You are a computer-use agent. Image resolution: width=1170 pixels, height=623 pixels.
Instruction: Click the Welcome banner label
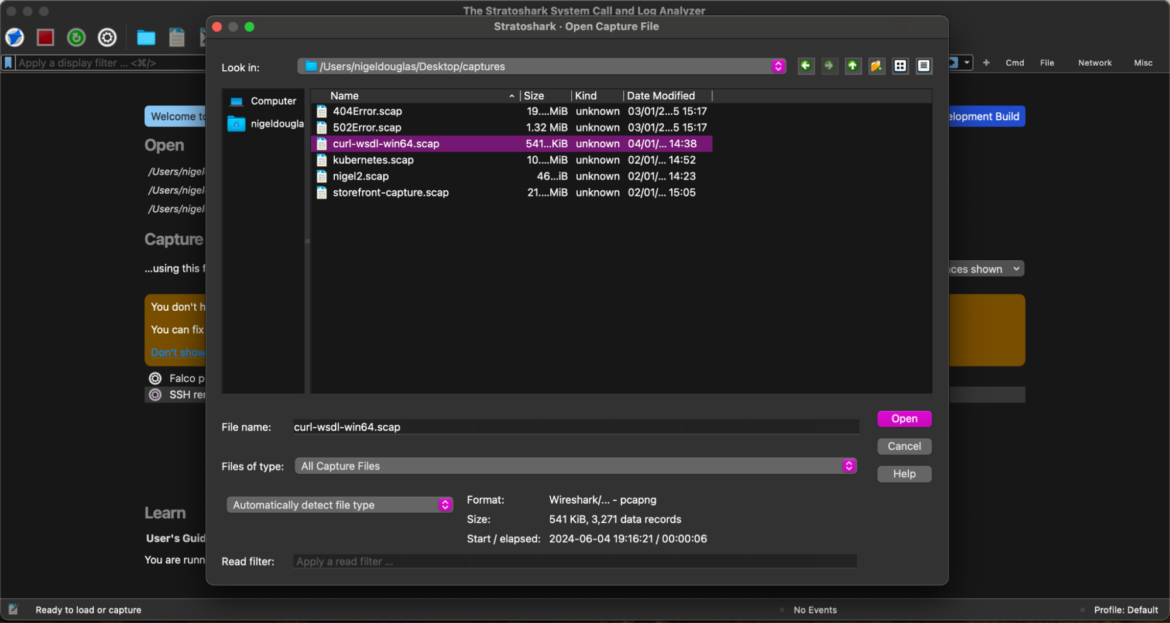(175, 116)
